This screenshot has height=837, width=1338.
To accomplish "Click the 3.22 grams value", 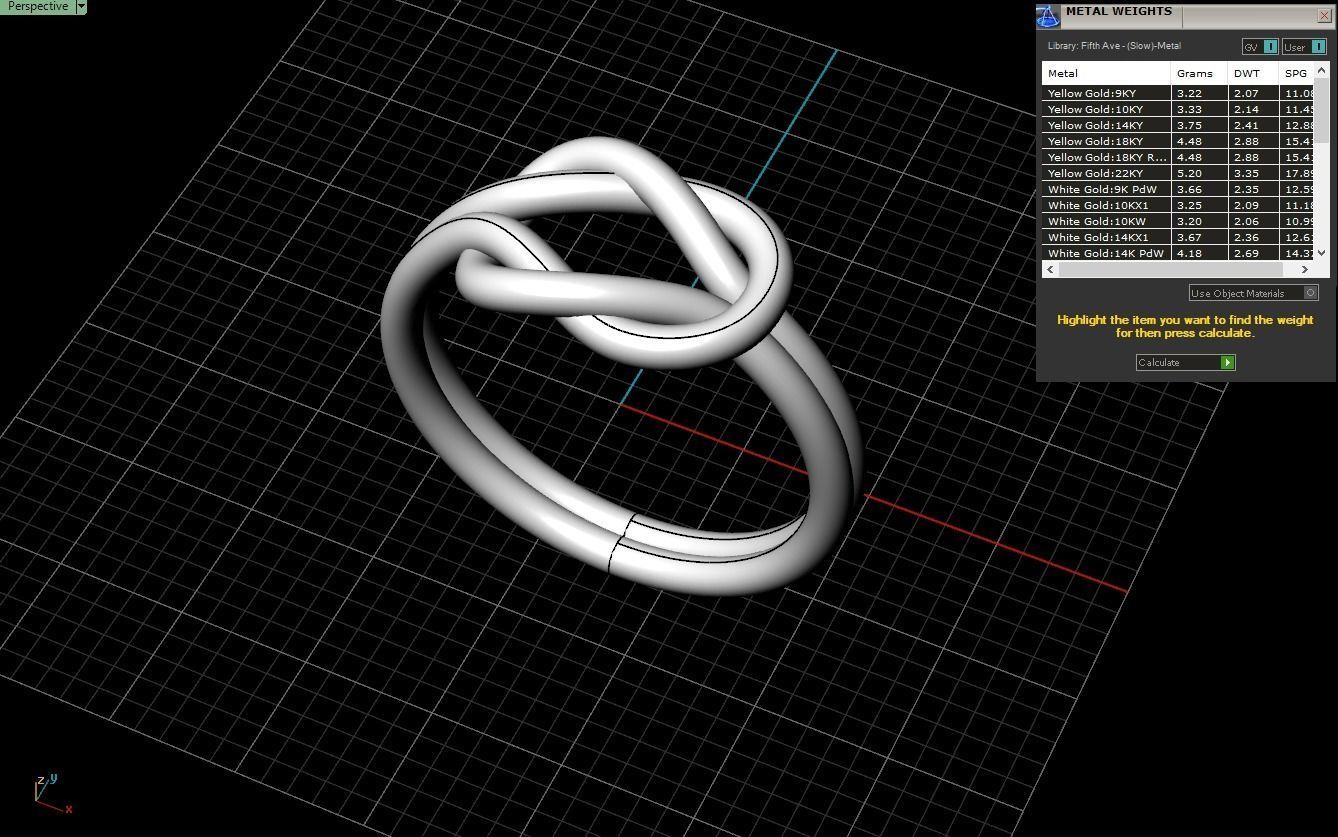I will point(1189,93).
